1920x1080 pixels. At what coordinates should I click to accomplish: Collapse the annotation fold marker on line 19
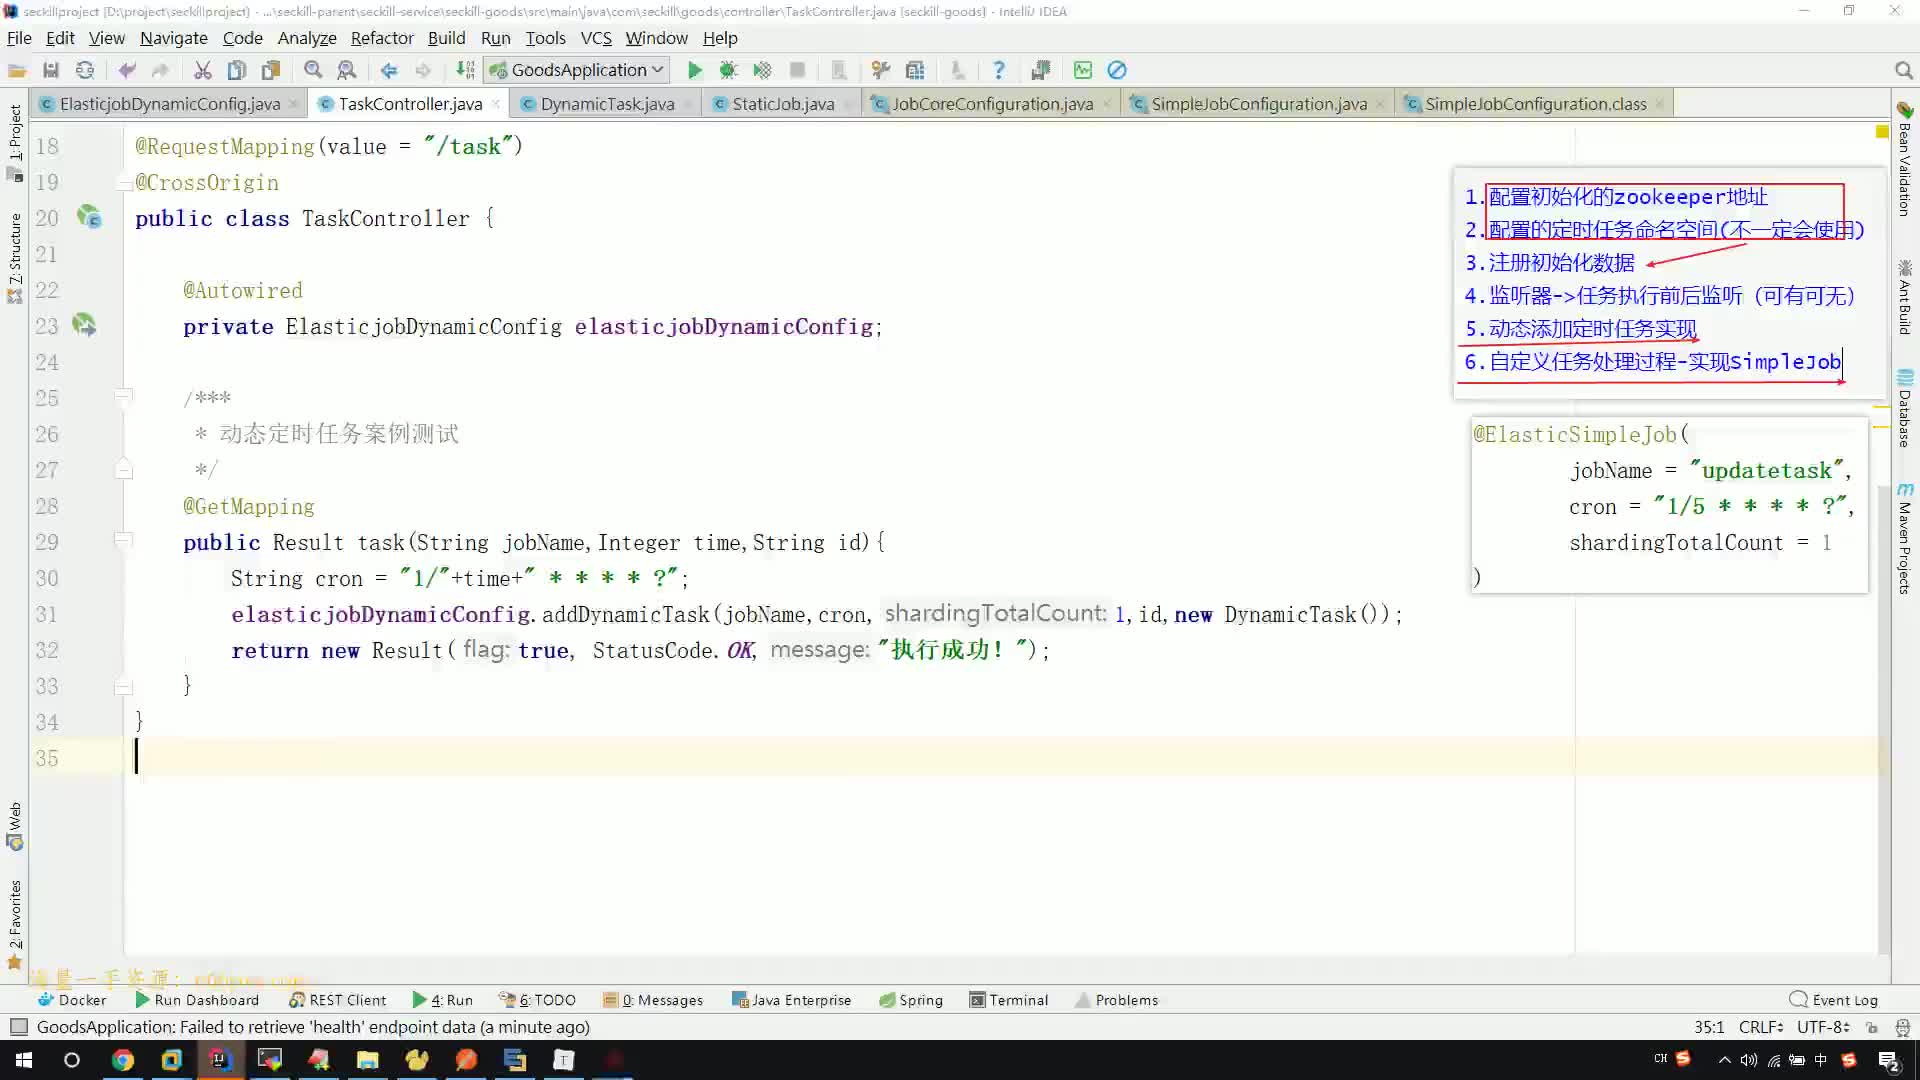click(124, 182)
